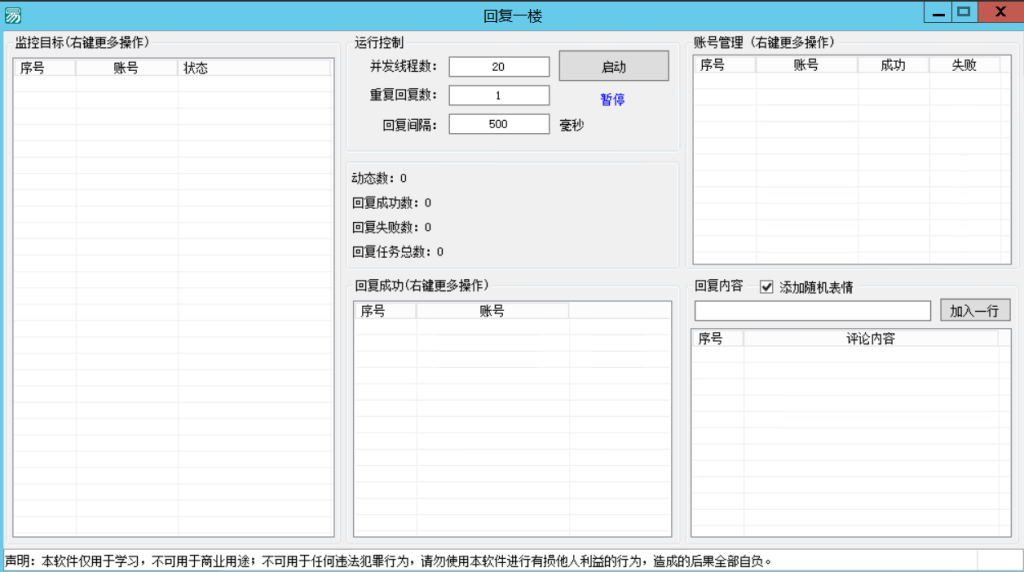Click the 重复回复数 input field
The image size is (1024, 572).
(x=499, y=96)
